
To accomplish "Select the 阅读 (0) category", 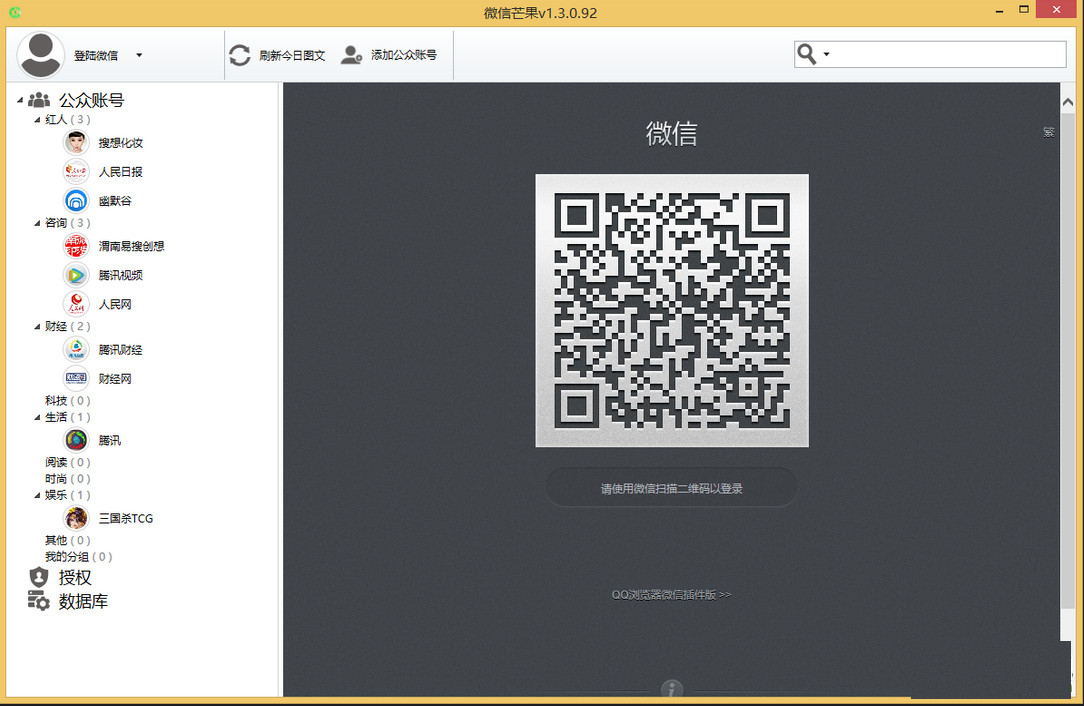I will (x=68, y=462).
